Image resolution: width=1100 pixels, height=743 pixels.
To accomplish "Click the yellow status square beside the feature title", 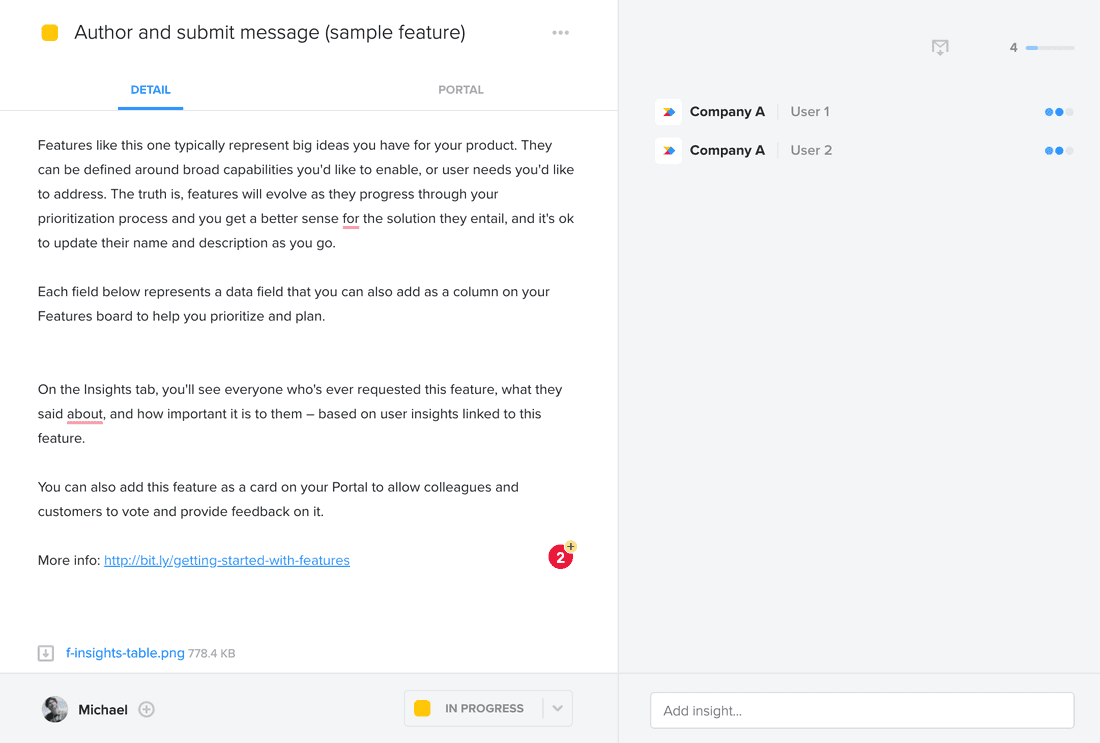I will click(x=50, y=32).
